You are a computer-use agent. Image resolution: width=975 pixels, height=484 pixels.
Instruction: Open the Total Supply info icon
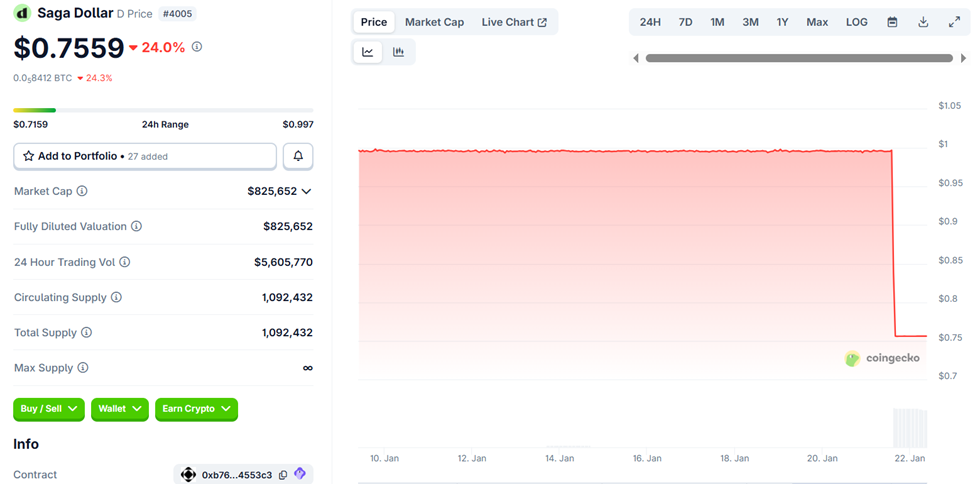coord(86,333)
